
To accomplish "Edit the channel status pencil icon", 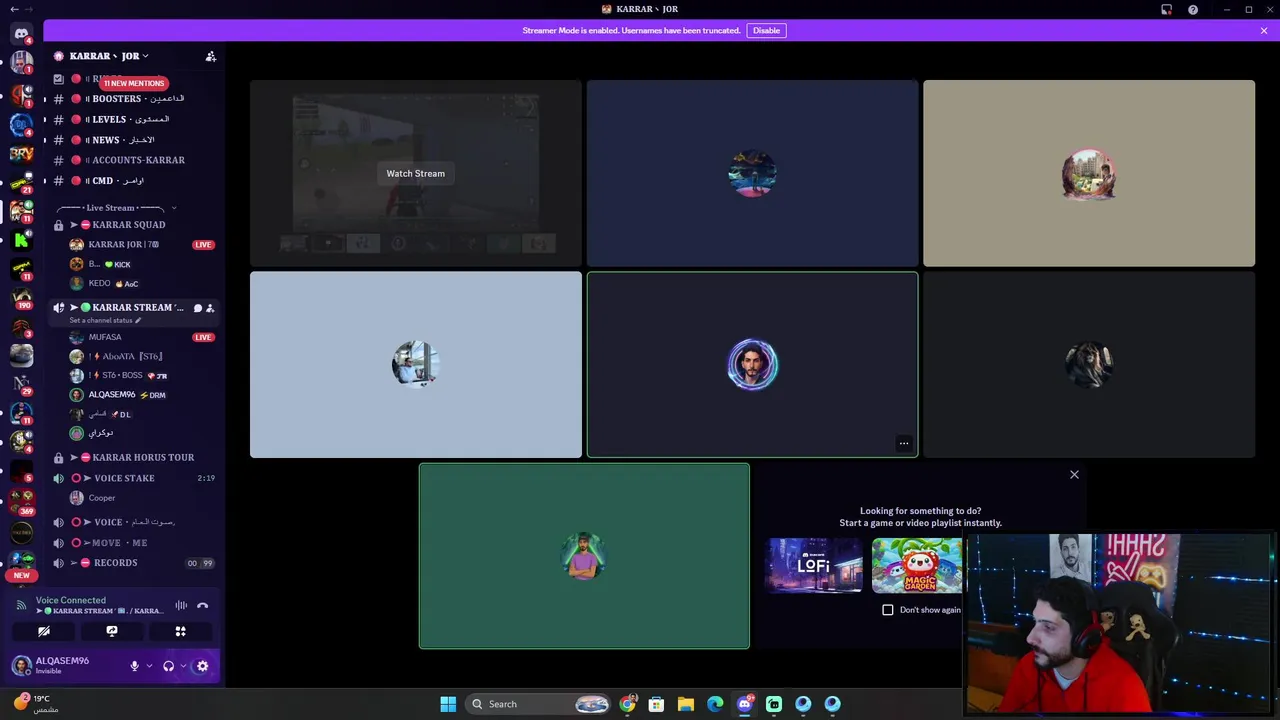I will point(138,320).
